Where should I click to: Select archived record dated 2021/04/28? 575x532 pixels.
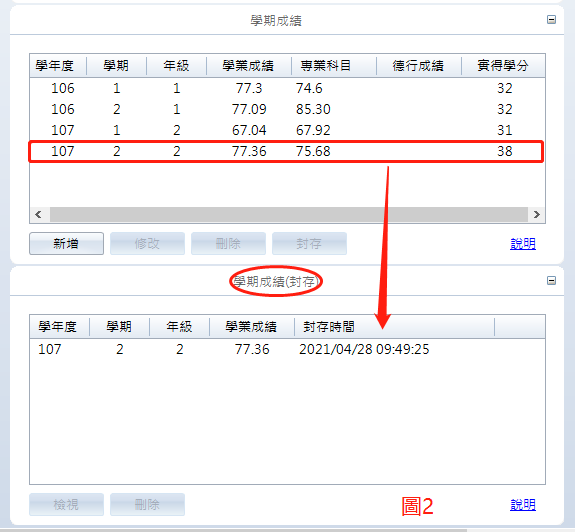coord(287,349)
